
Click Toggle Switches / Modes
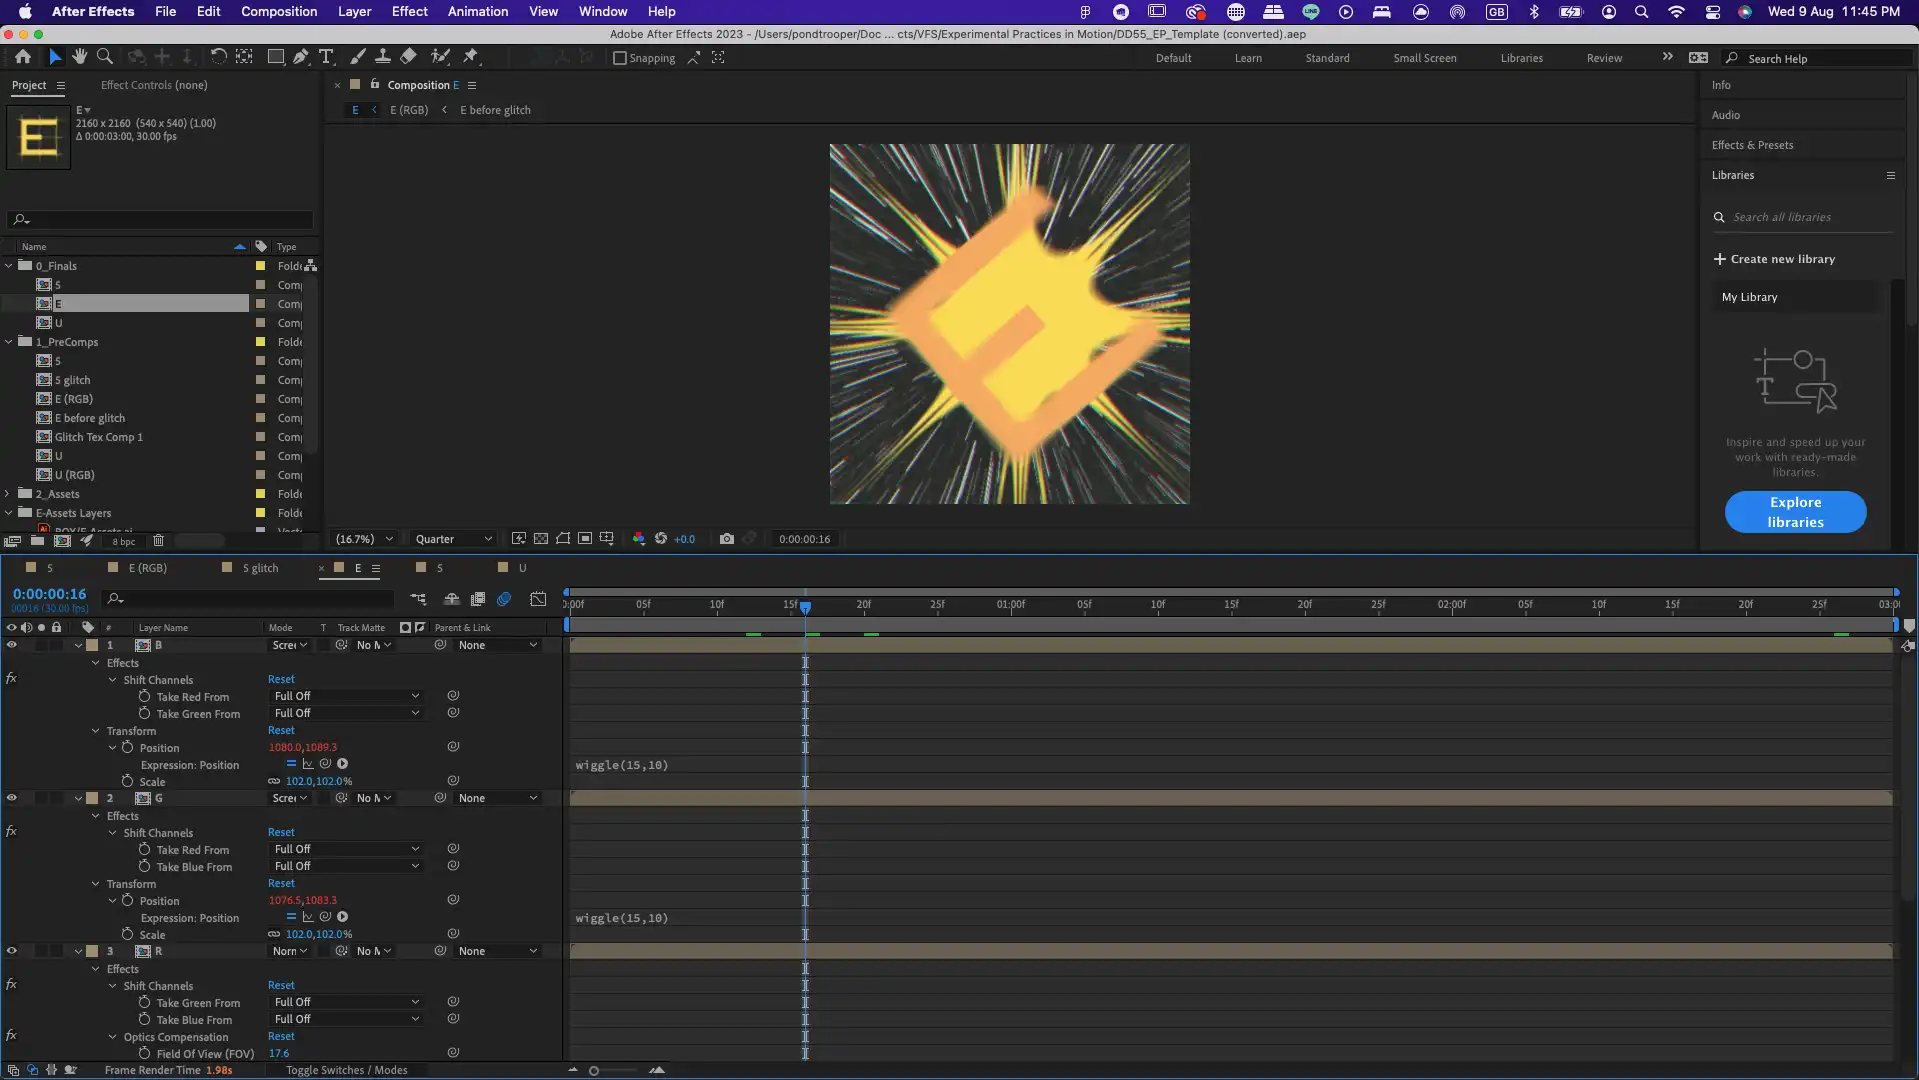pos(346,1070)
